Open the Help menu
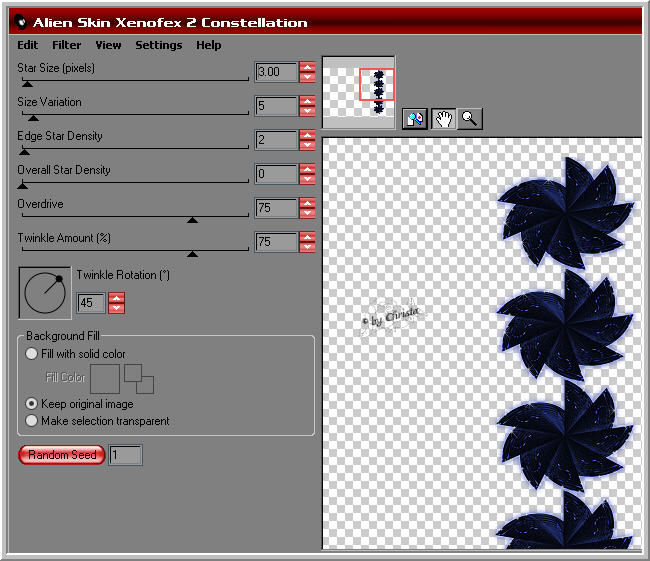Screen dimensions: 650x561 [x=209, y=45]
